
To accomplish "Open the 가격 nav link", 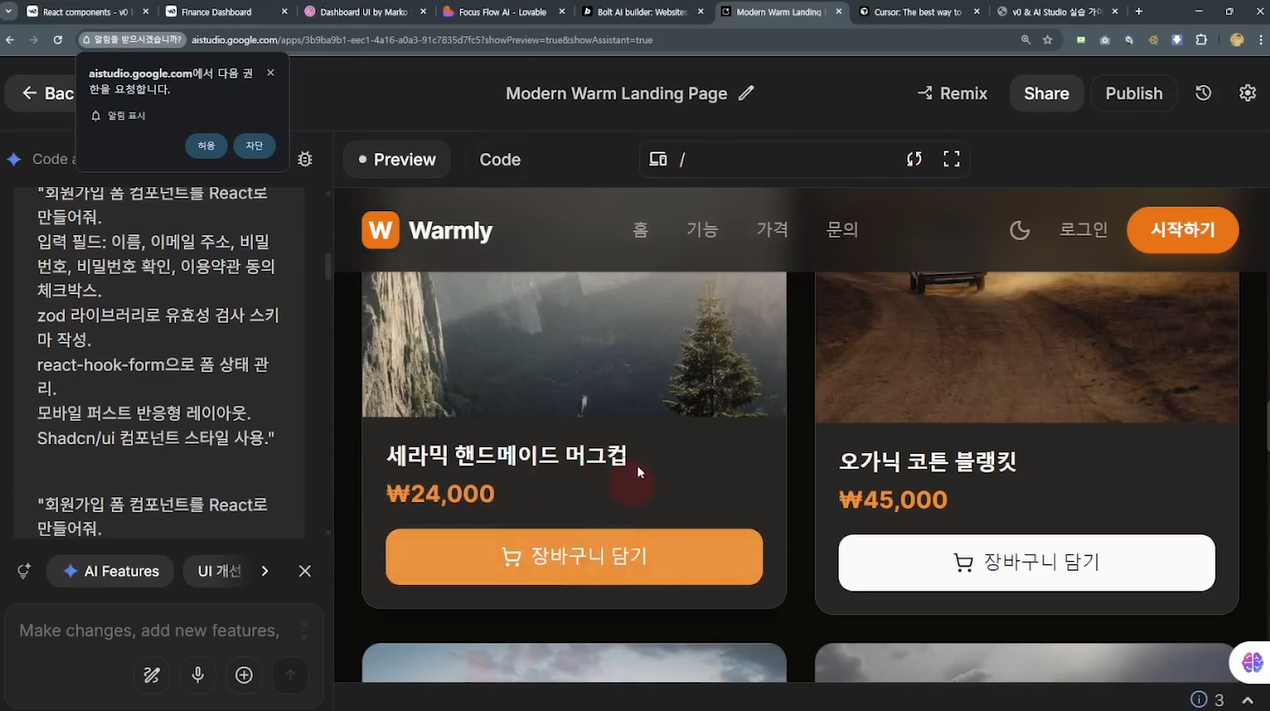I will 772,230.
